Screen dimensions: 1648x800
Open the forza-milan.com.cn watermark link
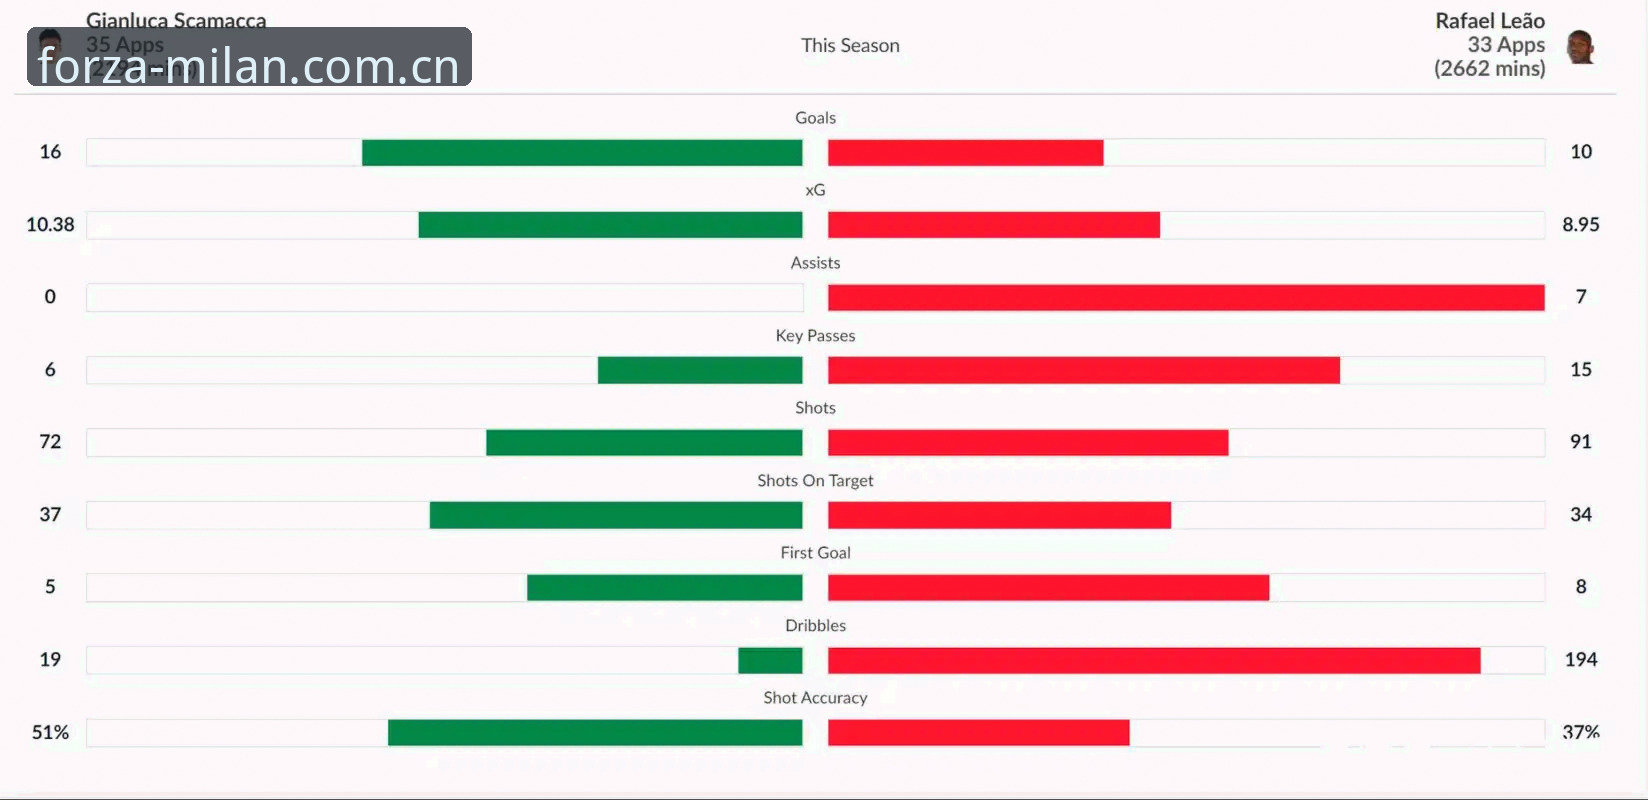(249, 57)
